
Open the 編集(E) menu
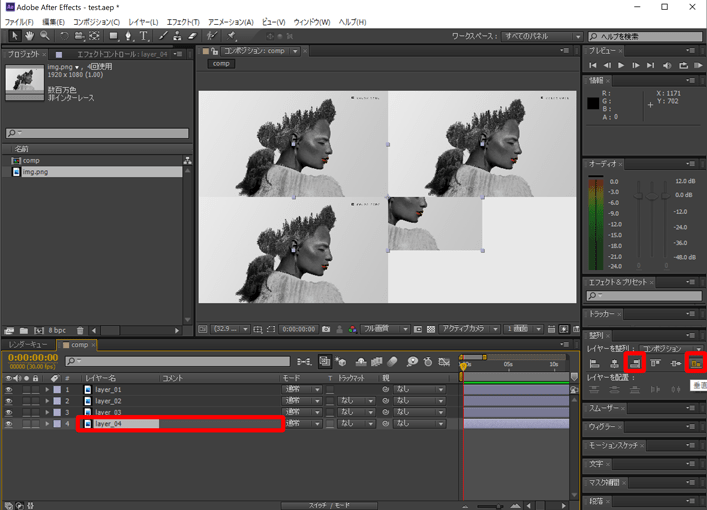click(x=53, y=22)
